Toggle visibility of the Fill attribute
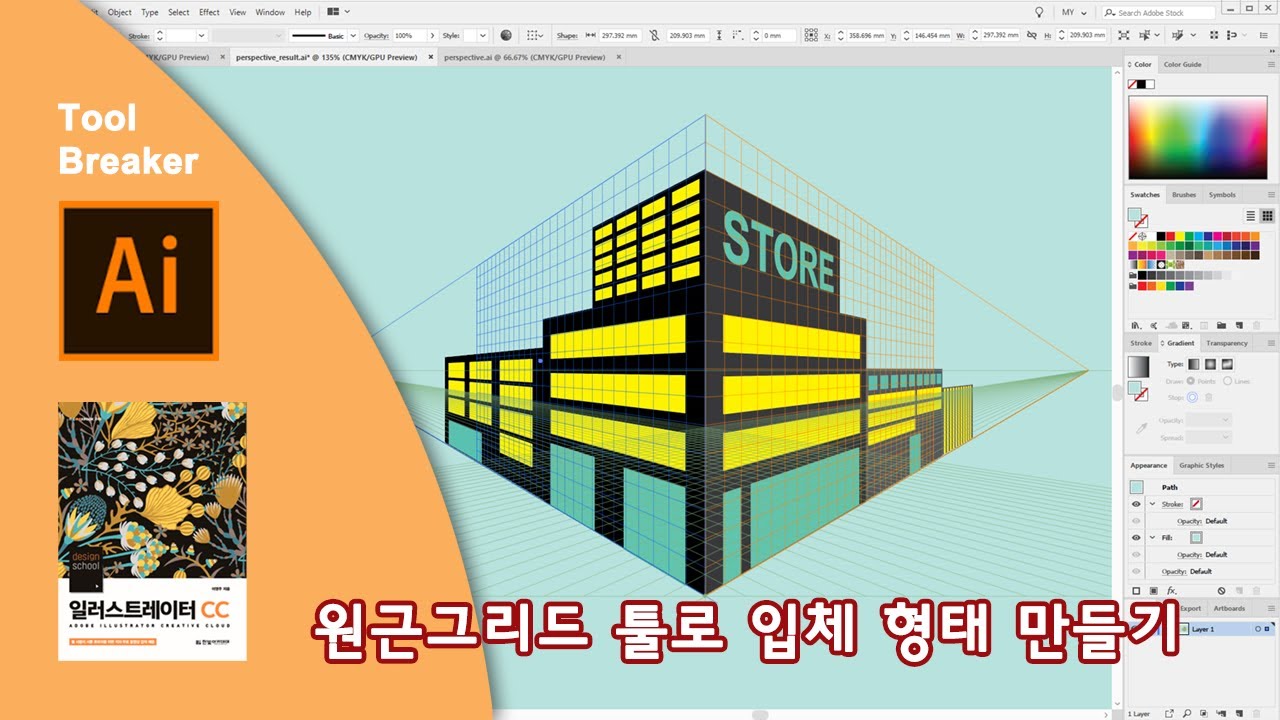This screenshot has height=720, width=1280. tap(1136, 537)
